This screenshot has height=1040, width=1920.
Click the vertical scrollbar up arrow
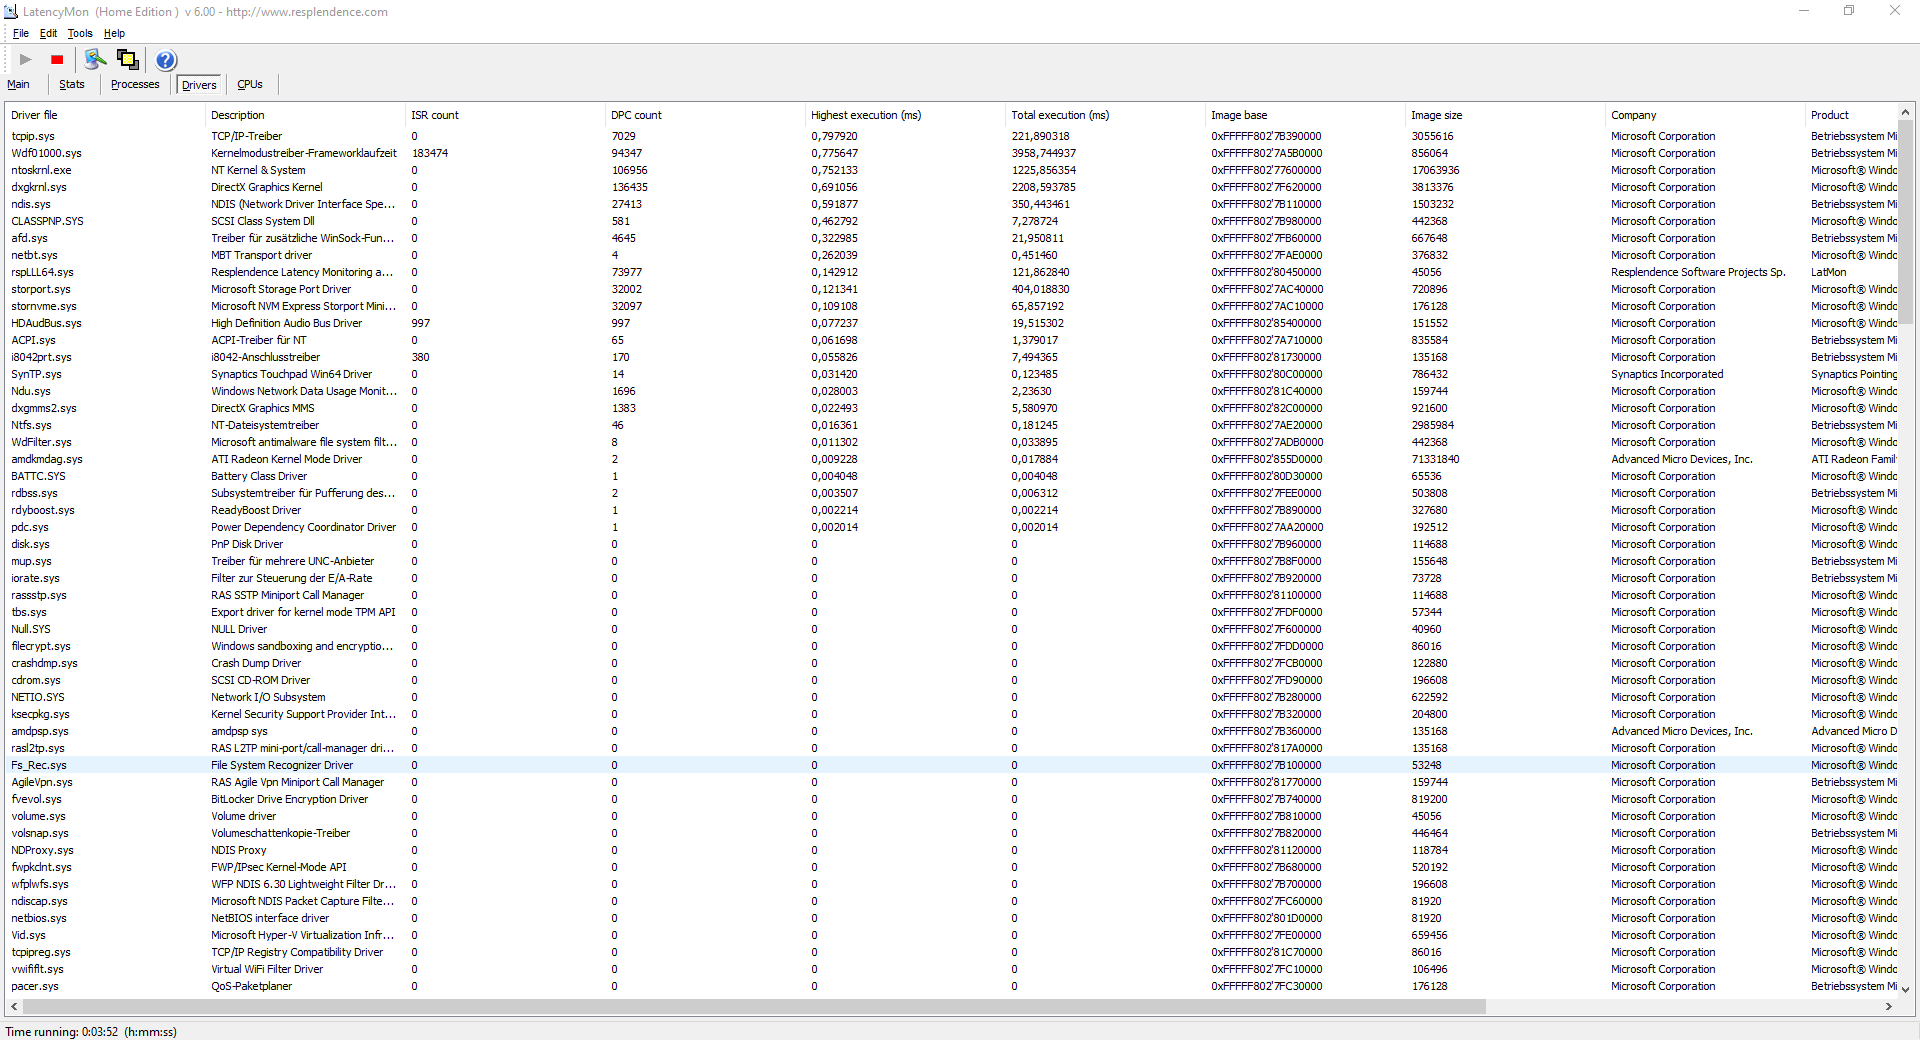1906,113
